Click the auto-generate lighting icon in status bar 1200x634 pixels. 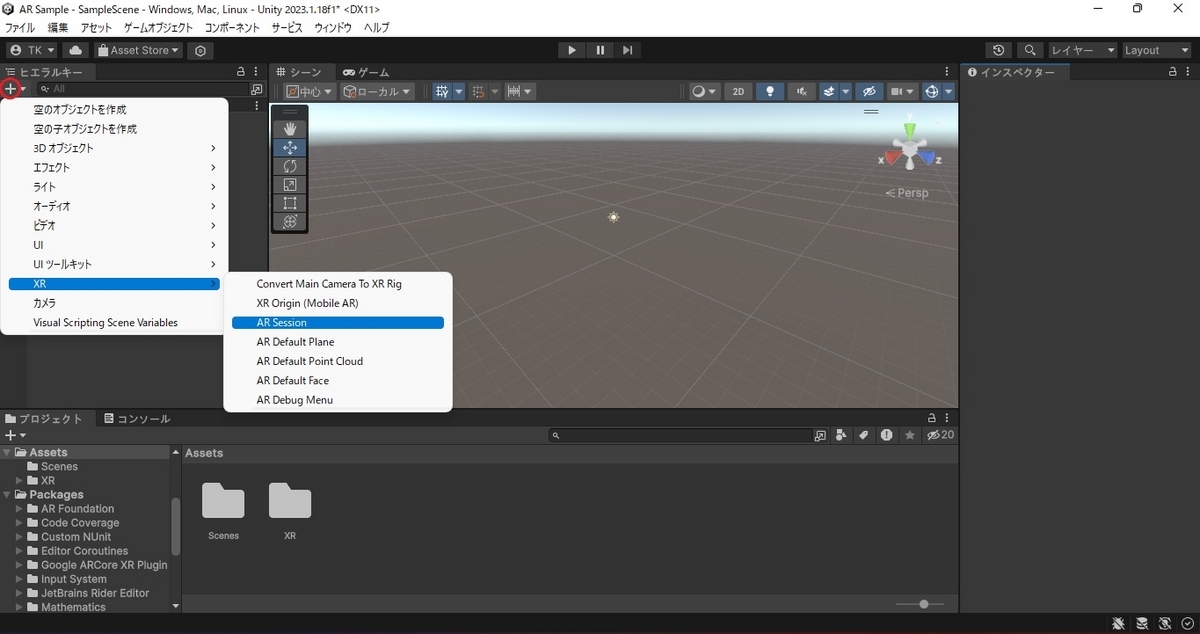pyautogui.click(x=1165, y=623)
